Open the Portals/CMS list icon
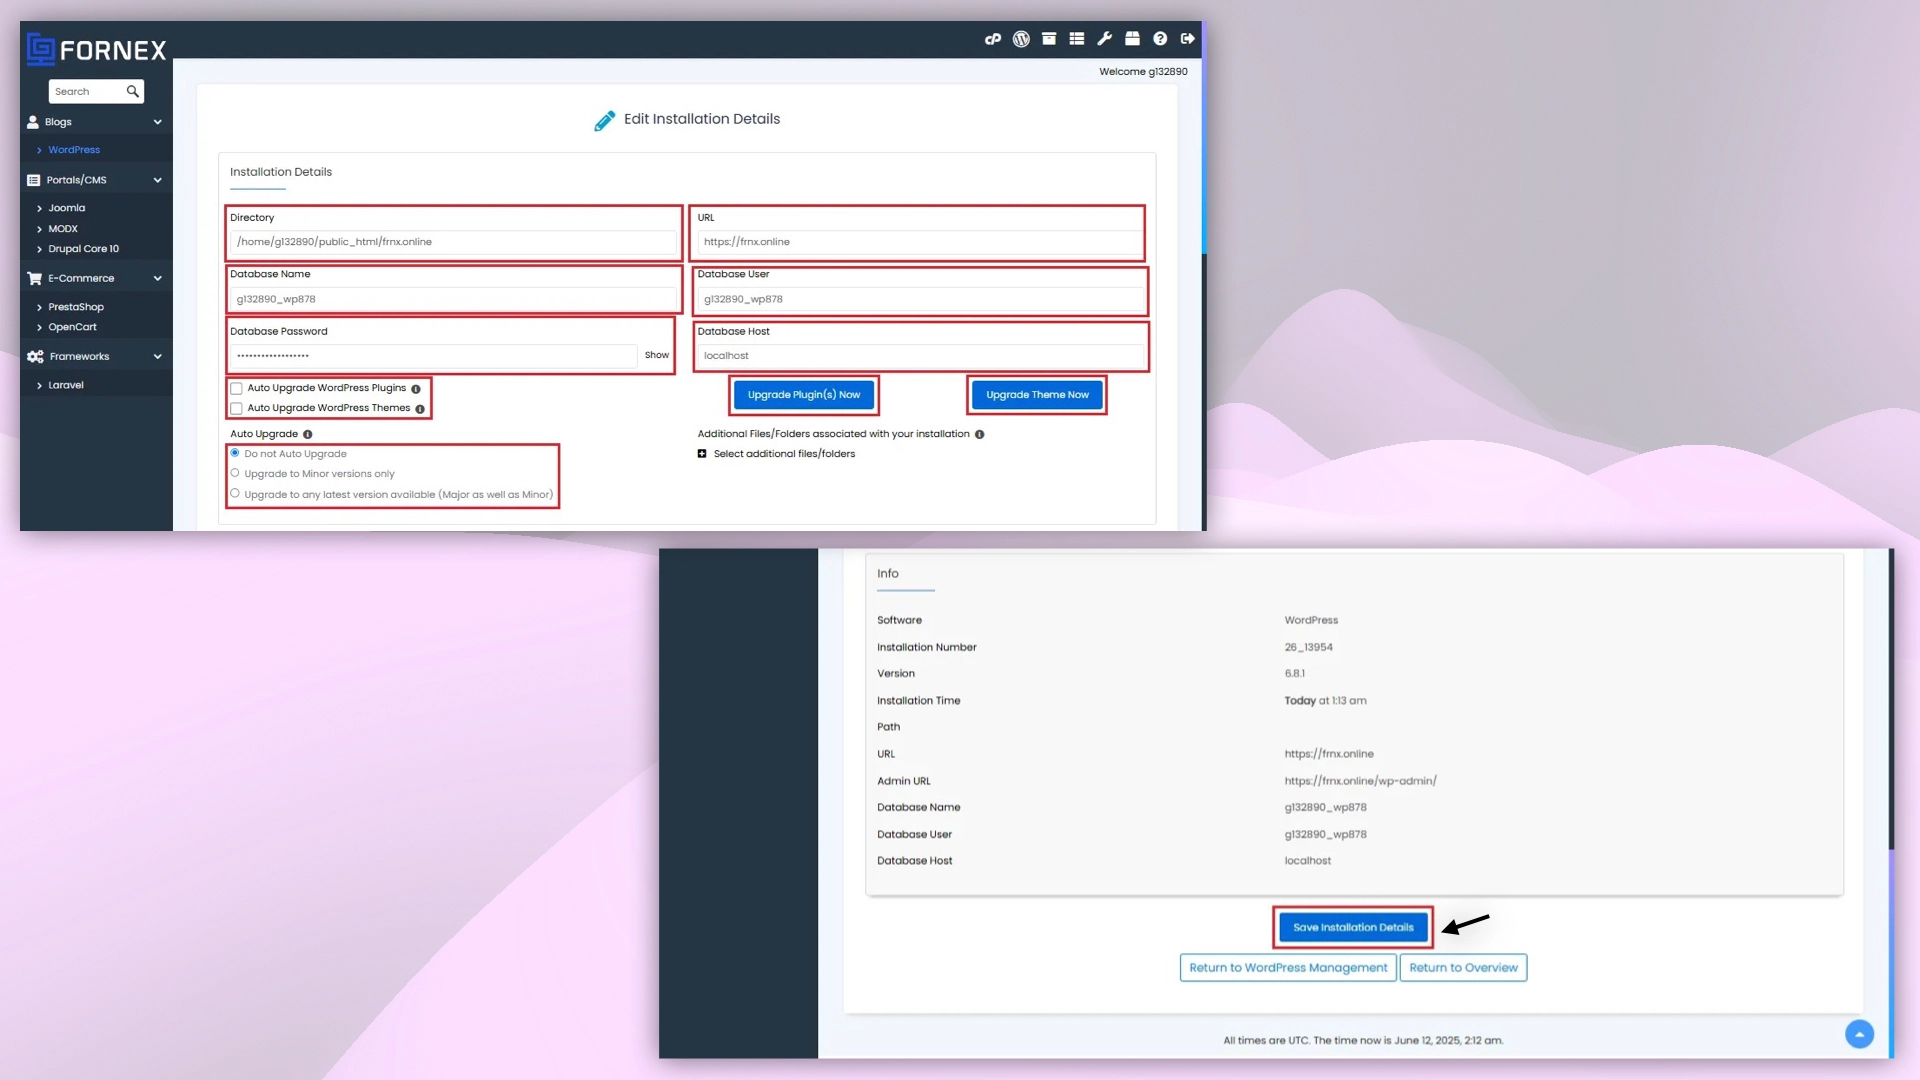The width and height of the screenshot is (1920, 1080). pyautogui.click(x=33, y=179)
